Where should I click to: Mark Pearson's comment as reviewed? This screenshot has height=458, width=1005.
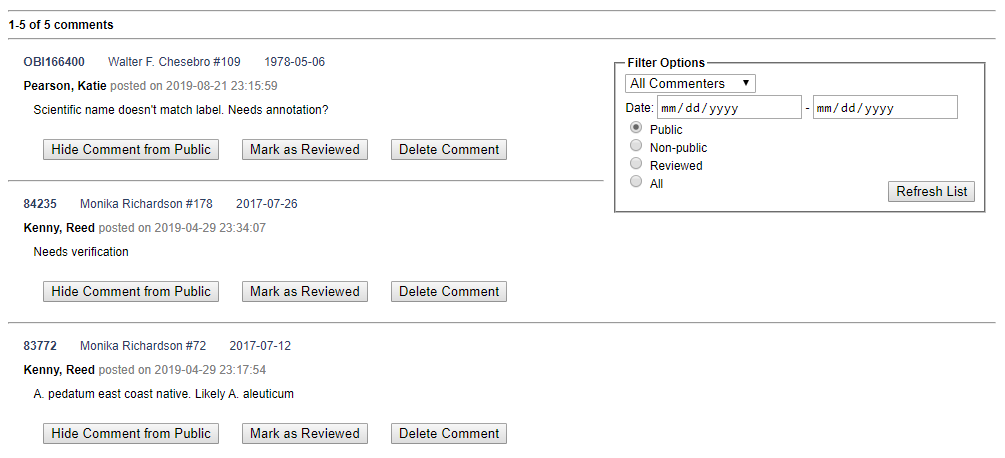click(x=304, y=149)
